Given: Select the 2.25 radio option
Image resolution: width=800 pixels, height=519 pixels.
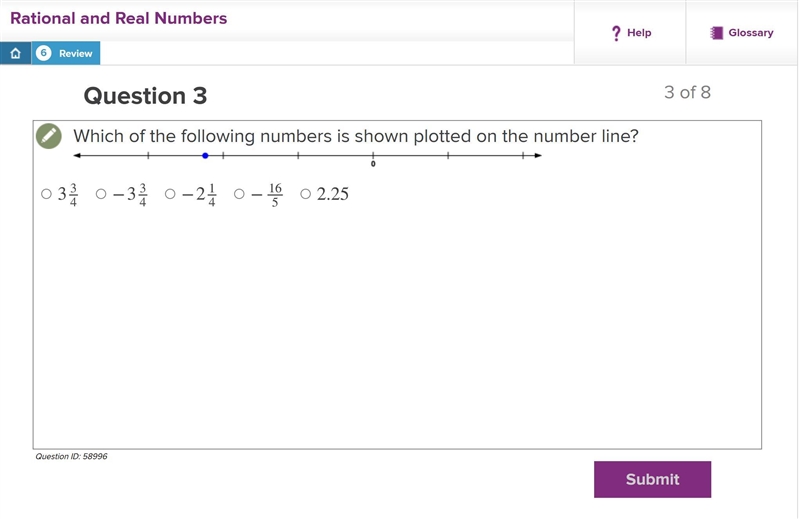Looking at the screenshot, I should (305, 194).
